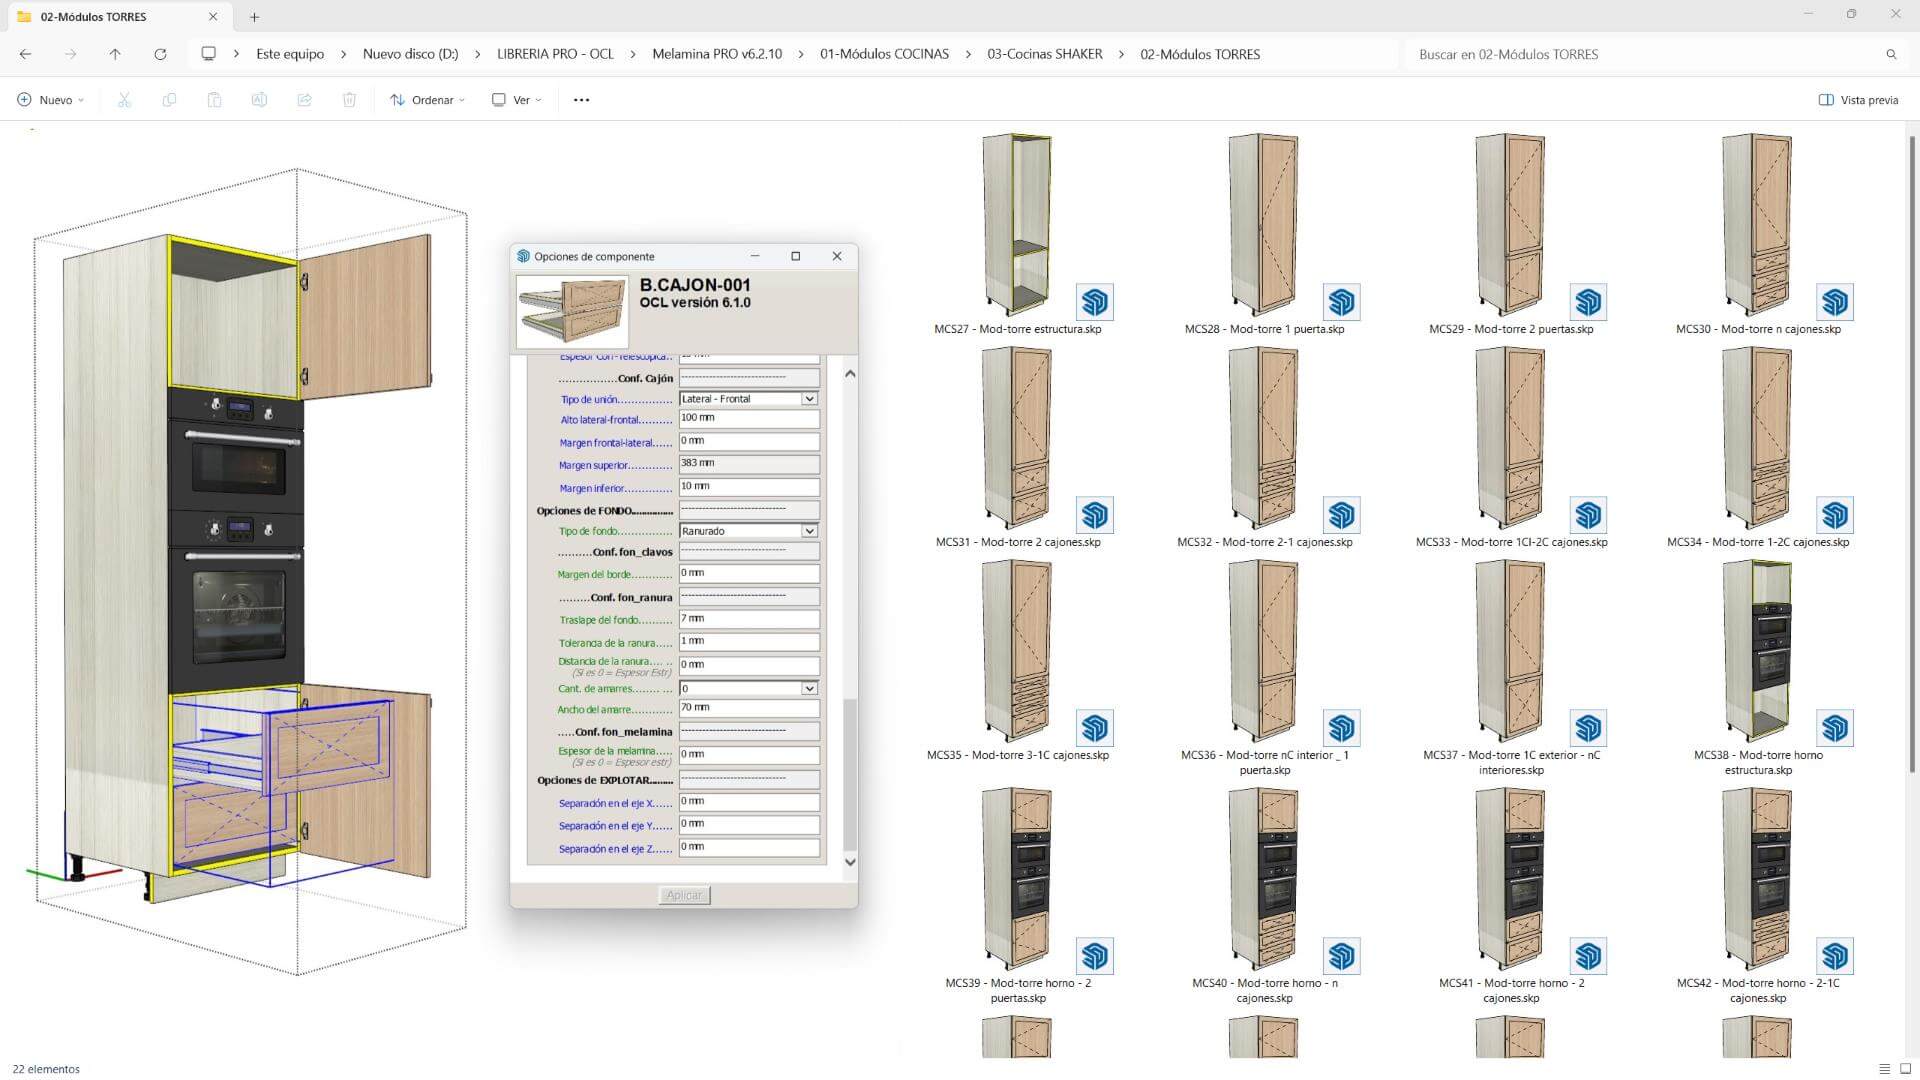Click the search magnifier icon
The image size is (1920, 1080).
pos(1891,54)
